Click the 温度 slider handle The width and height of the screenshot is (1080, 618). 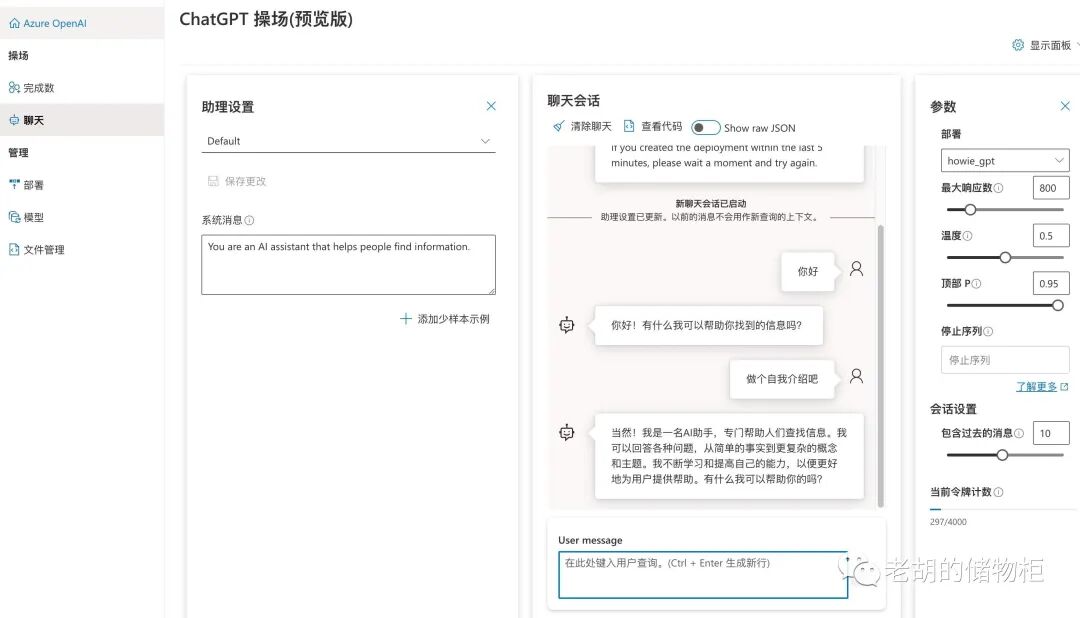click(x=1006, y=257)
